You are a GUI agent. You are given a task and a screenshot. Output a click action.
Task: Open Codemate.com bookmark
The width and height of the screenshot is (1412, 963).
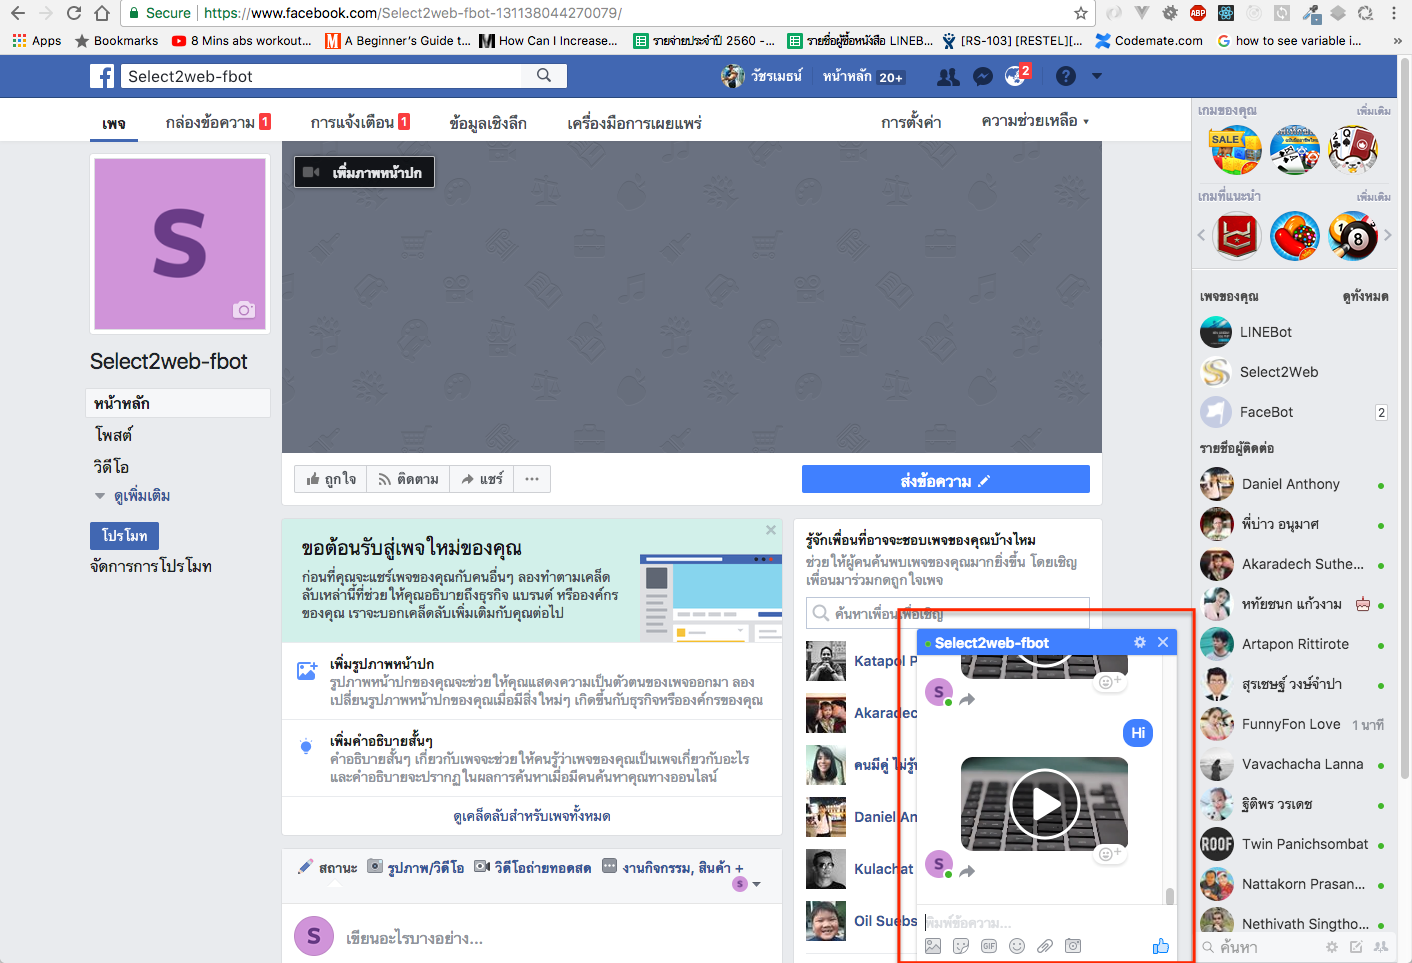1149,41
